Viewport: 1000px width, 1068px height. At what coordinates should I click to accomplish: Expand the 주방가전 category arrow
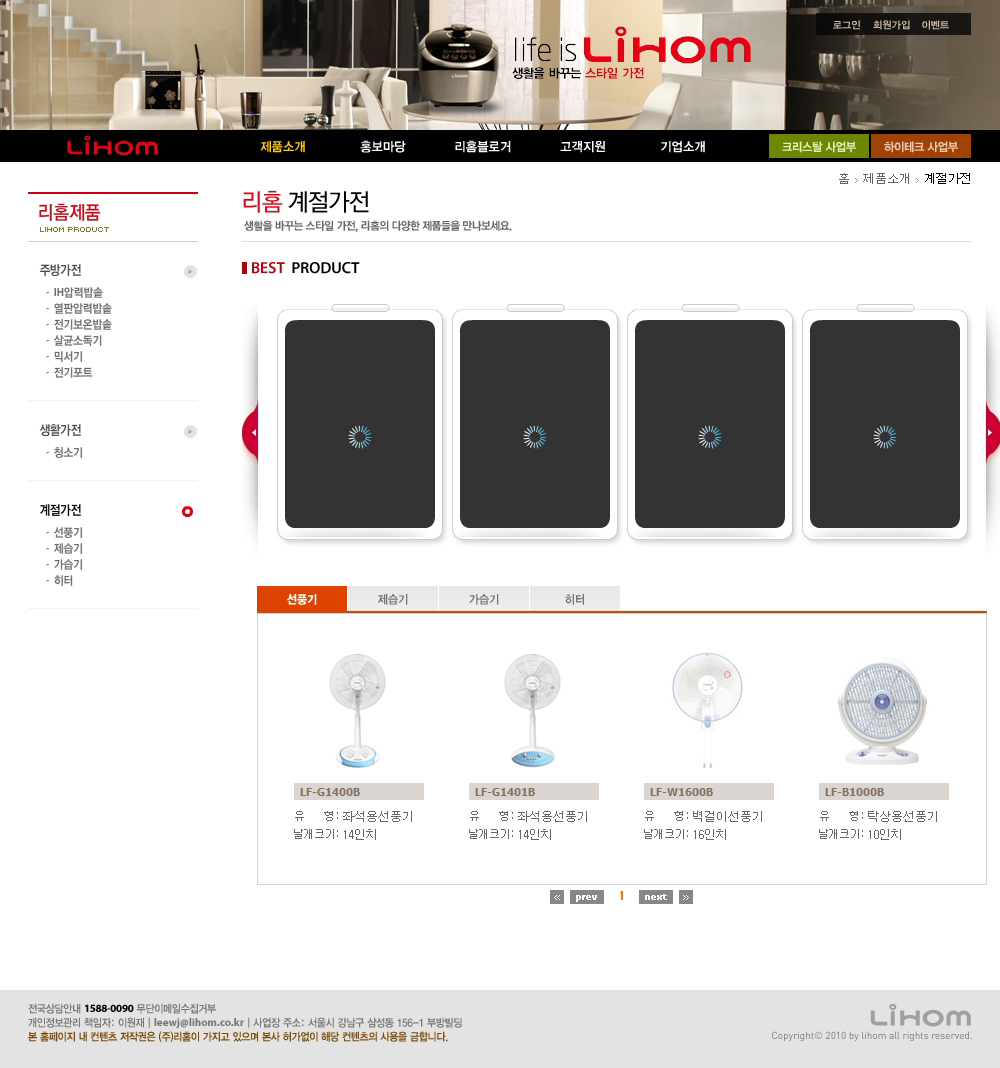coord(191,271)
